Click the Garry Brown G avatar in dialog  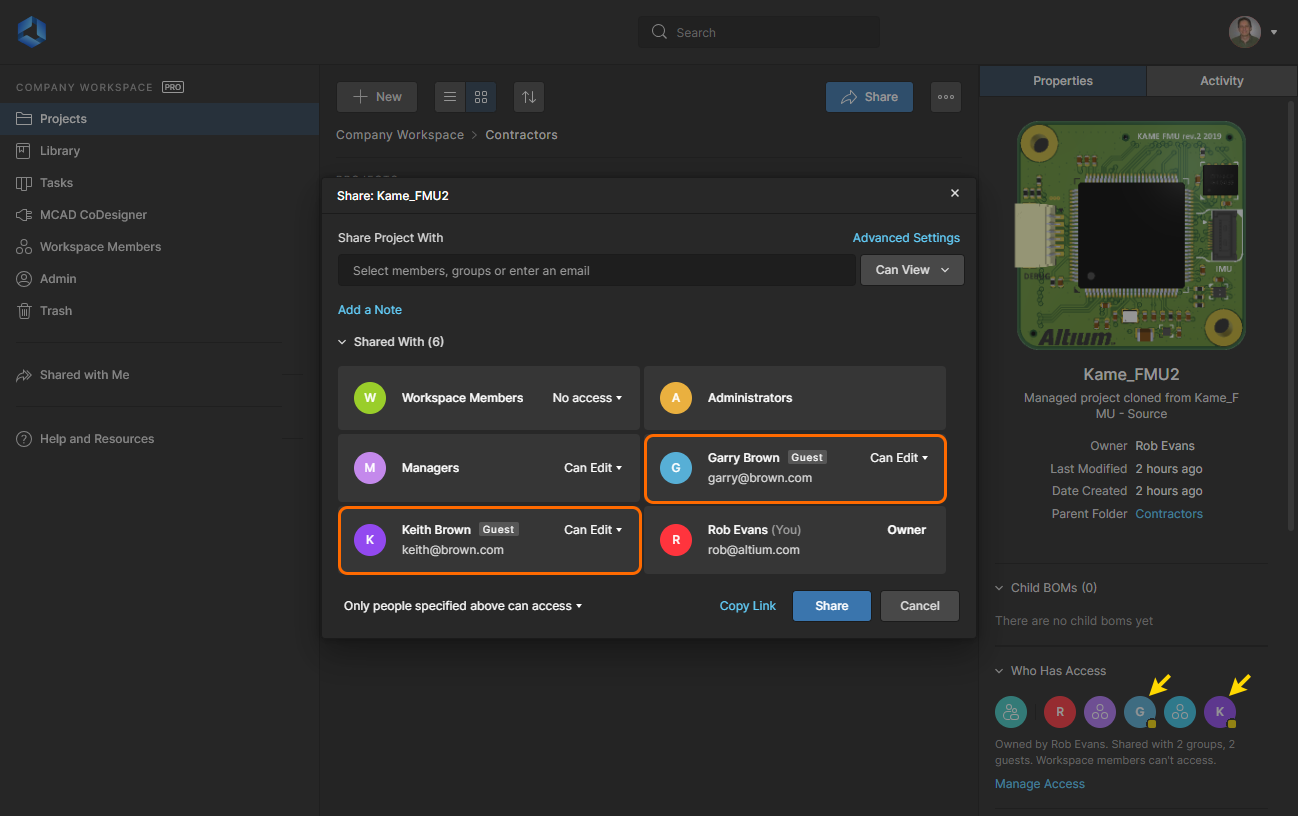tap(676, 468)
